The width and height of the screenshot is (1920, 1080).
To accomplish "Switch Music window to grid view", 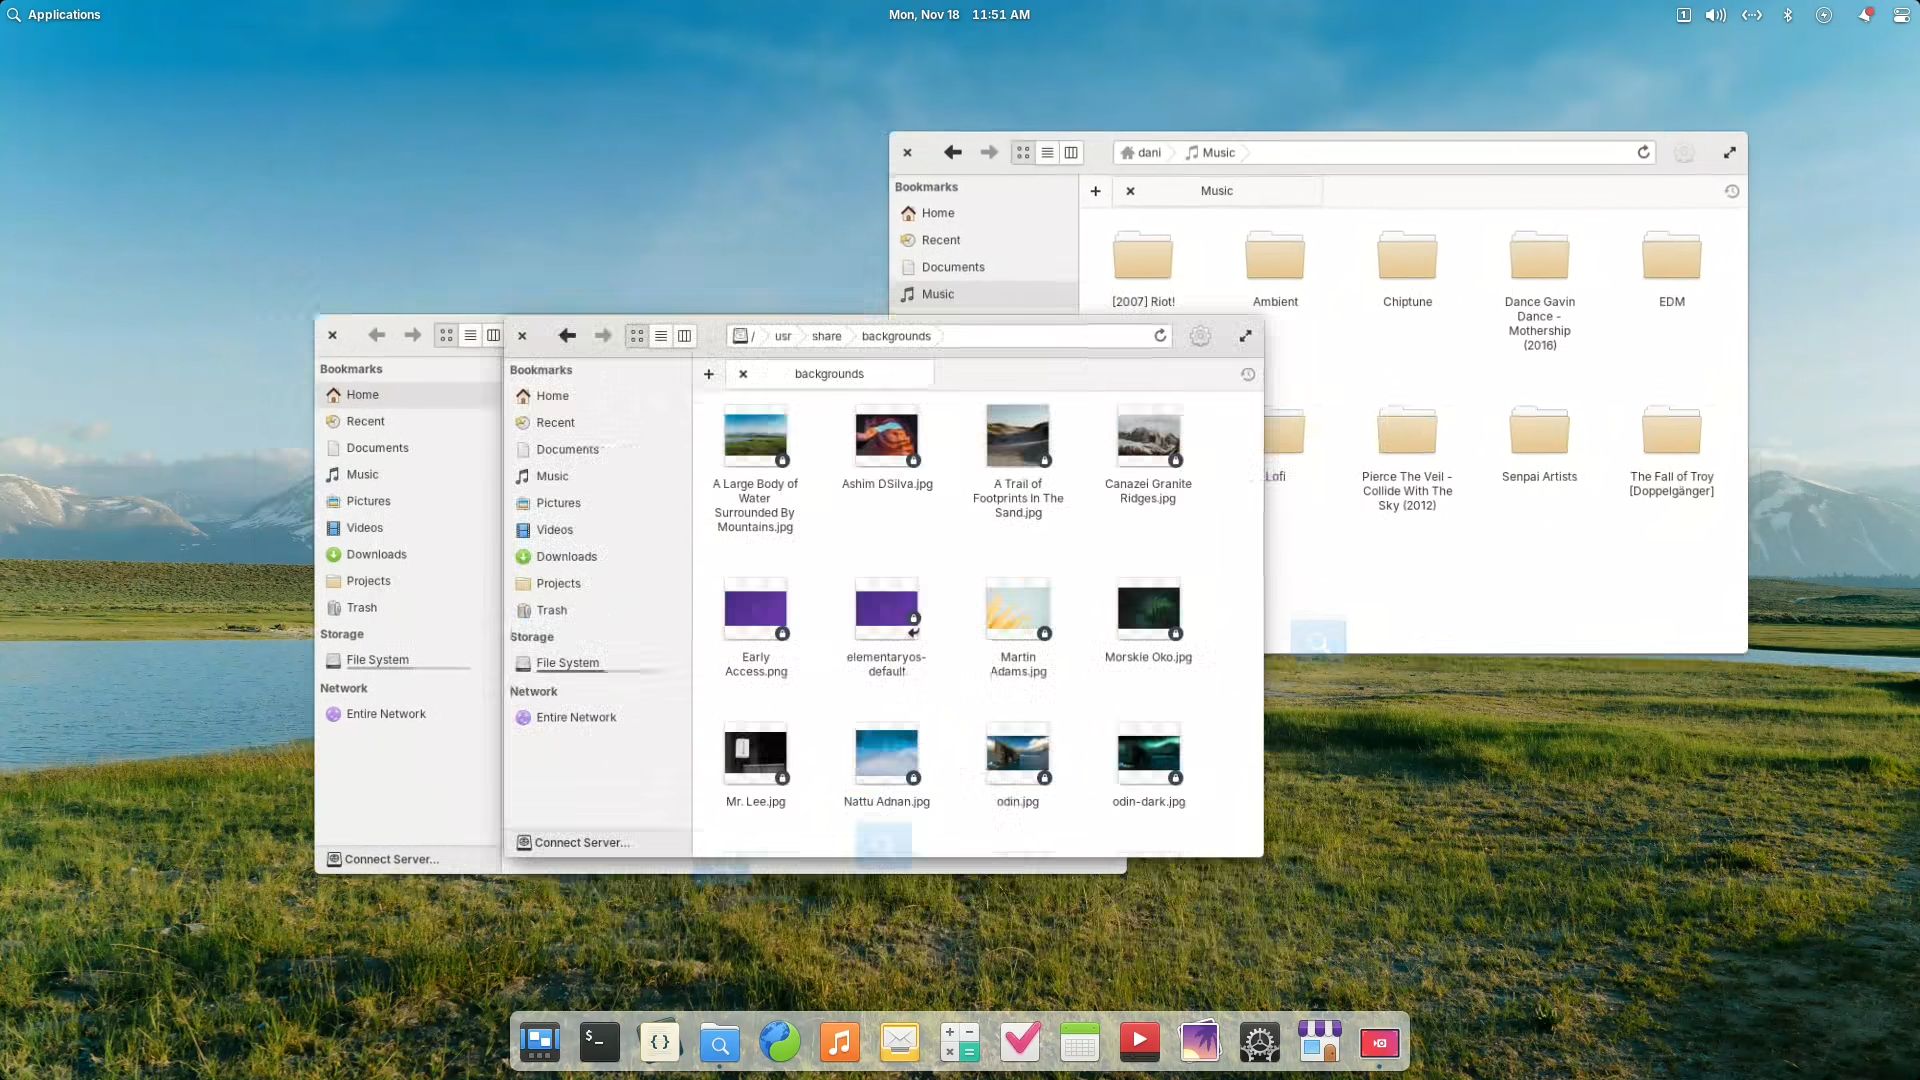I will pyautogui.click(x=1023, y=152).
